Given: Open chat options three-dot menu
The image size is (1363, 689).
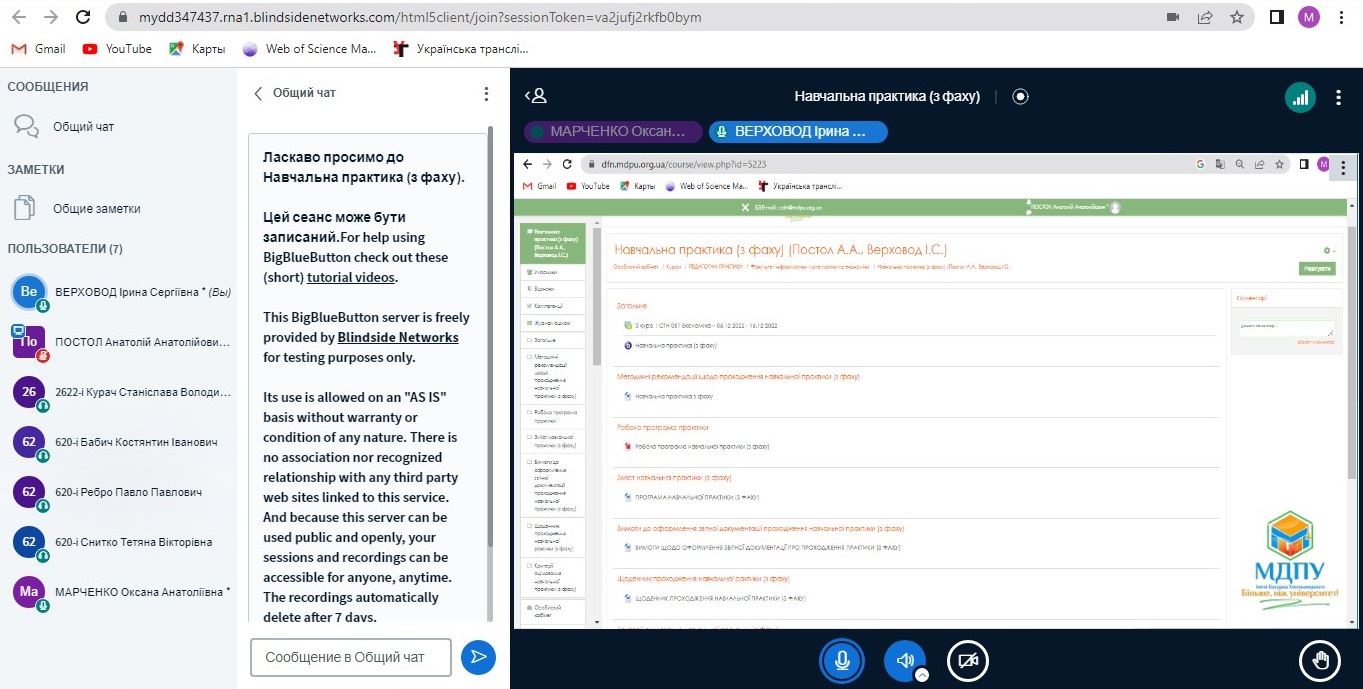Looking at the screenshot, I should (x=486, y=93).
